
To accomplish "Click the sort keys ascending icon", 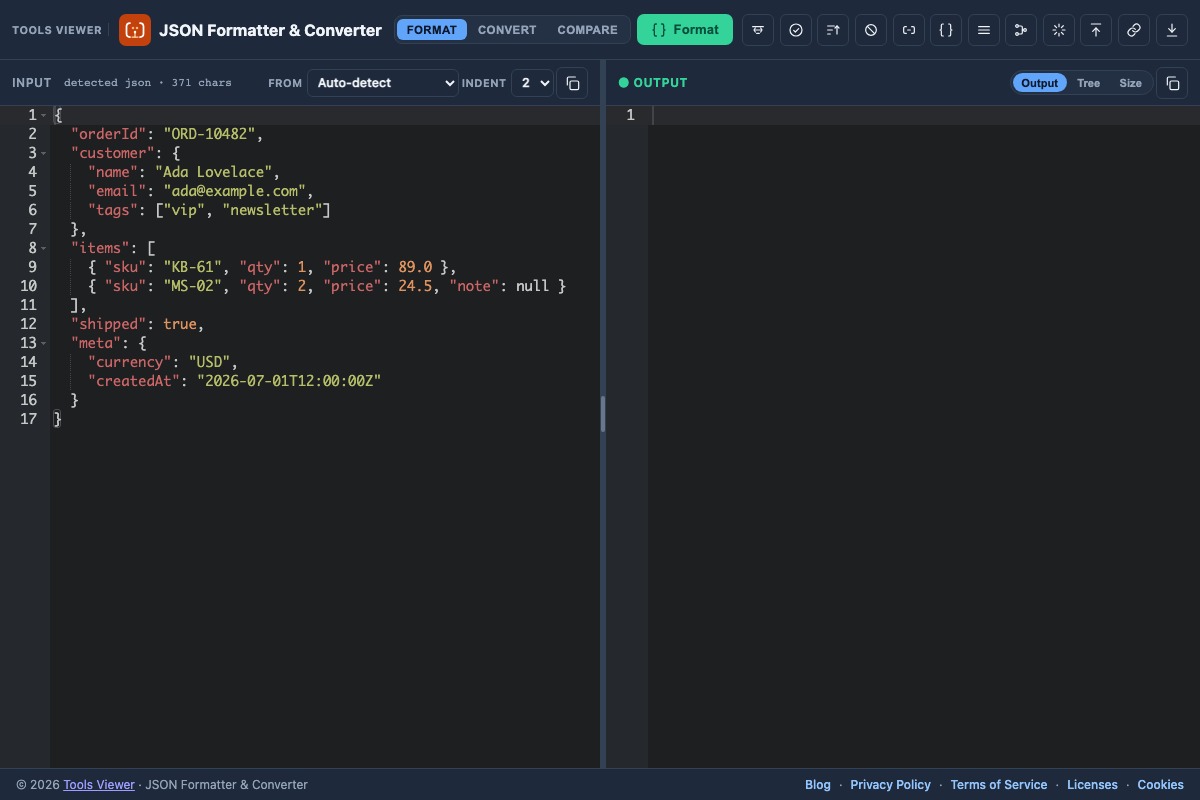I will [x=833, y=30].
